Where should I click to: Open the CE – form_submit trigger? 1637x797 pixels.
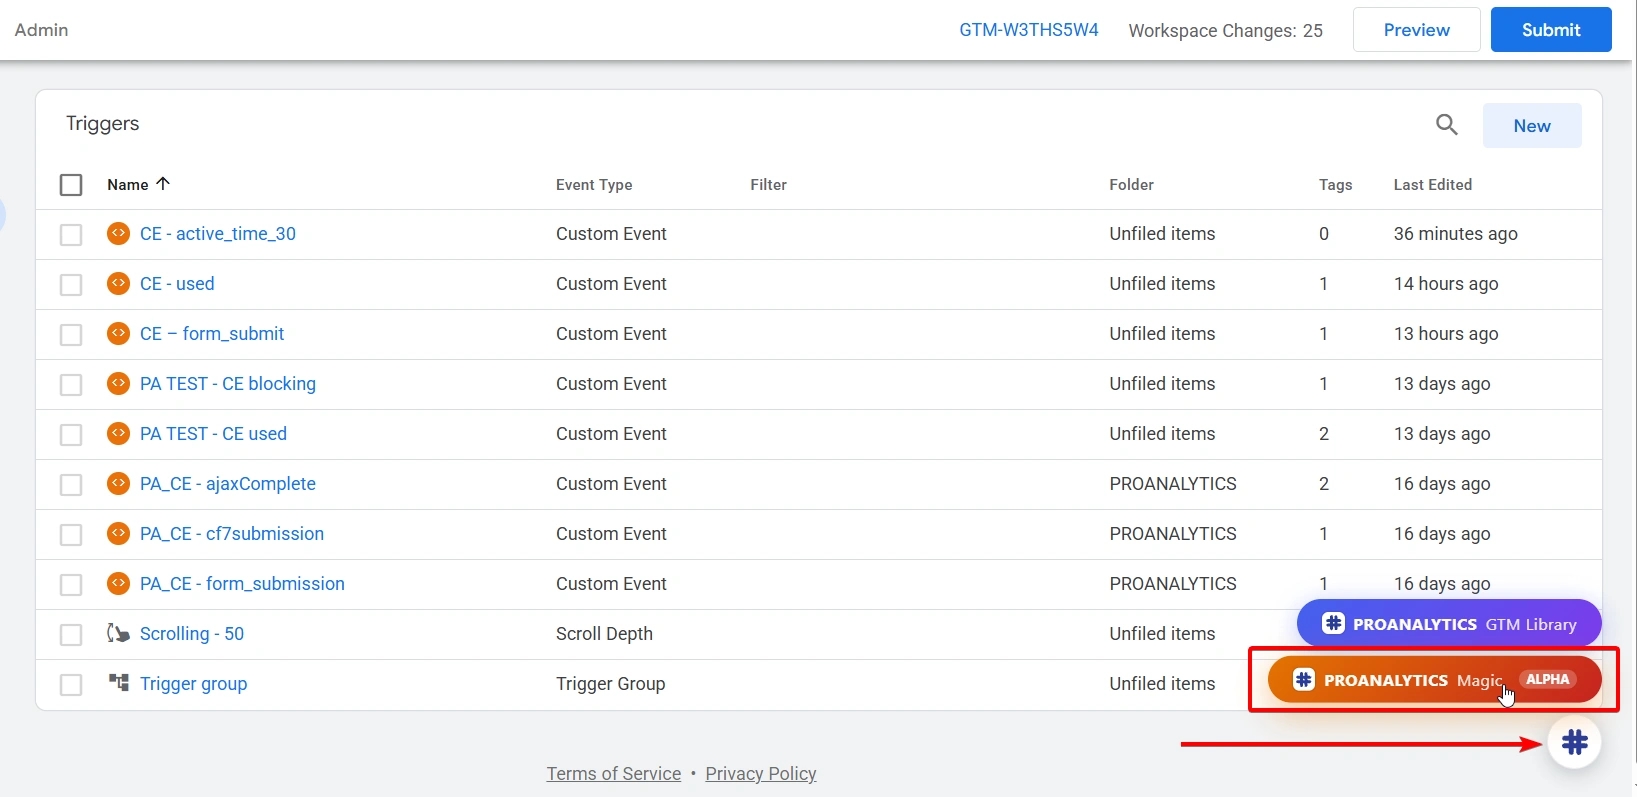click(x=212, y=334)
